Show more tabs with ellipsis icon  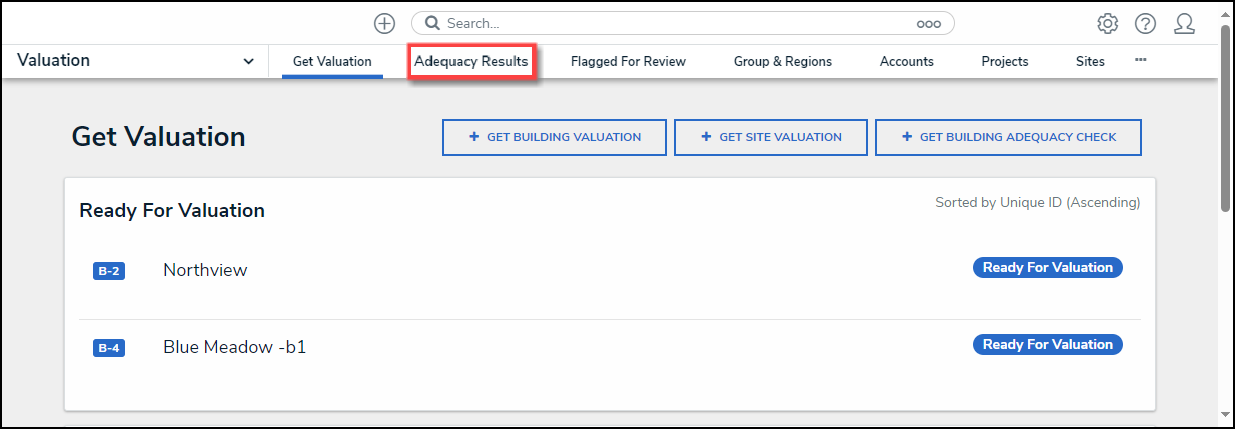click(x=1140, y=60)
